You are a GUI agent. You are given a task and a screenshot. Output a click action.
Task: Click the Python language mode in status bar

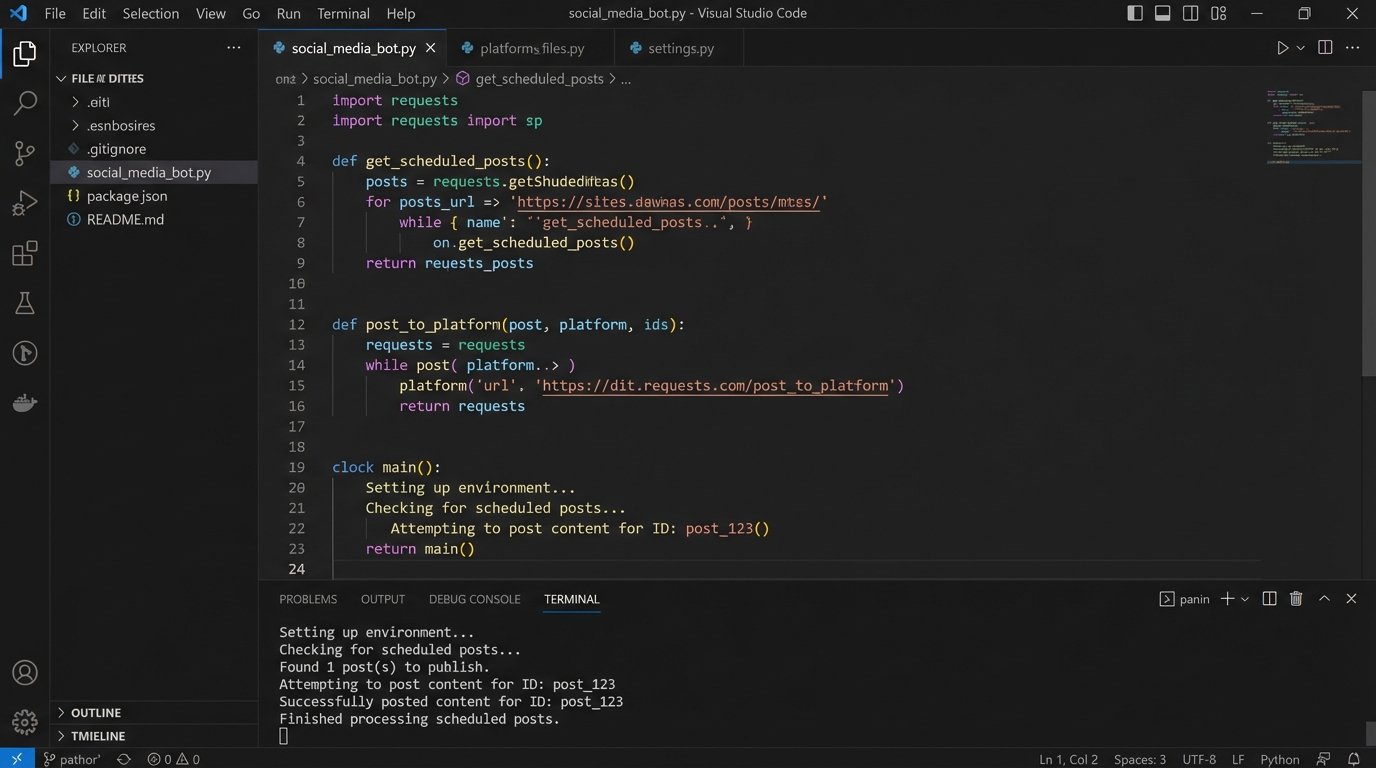tap(1279, 759)
